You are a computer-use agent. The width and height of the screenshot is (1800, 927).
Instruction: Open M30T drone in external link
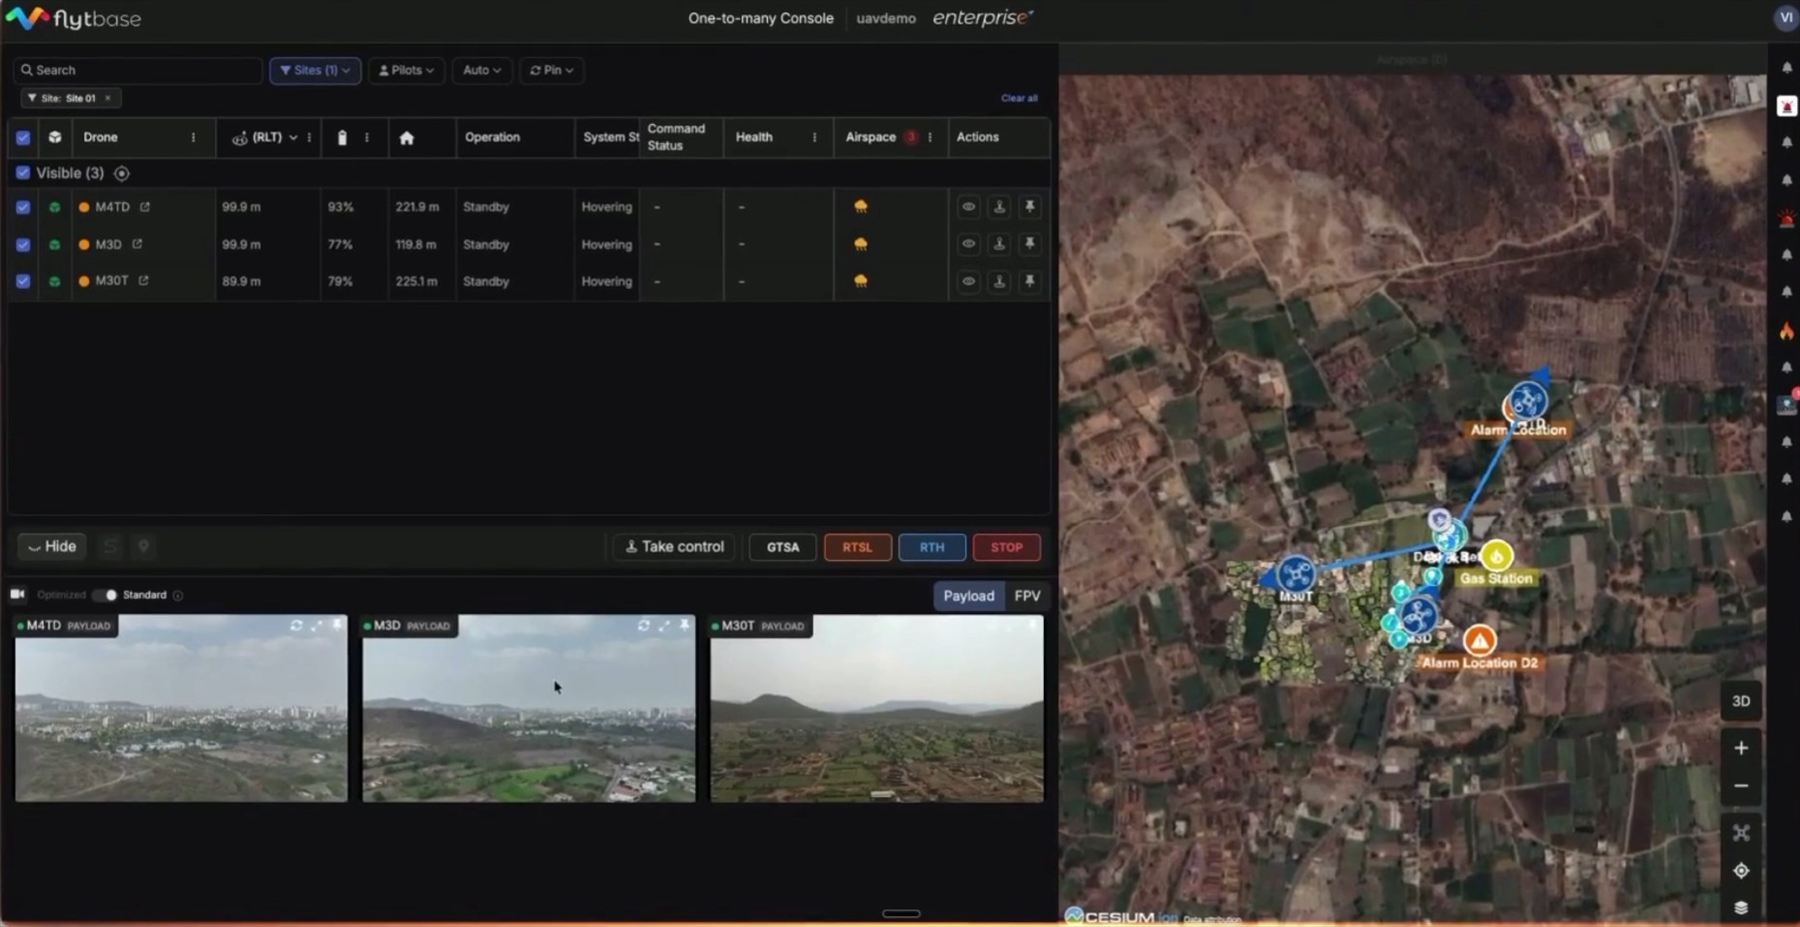point(143,281)
